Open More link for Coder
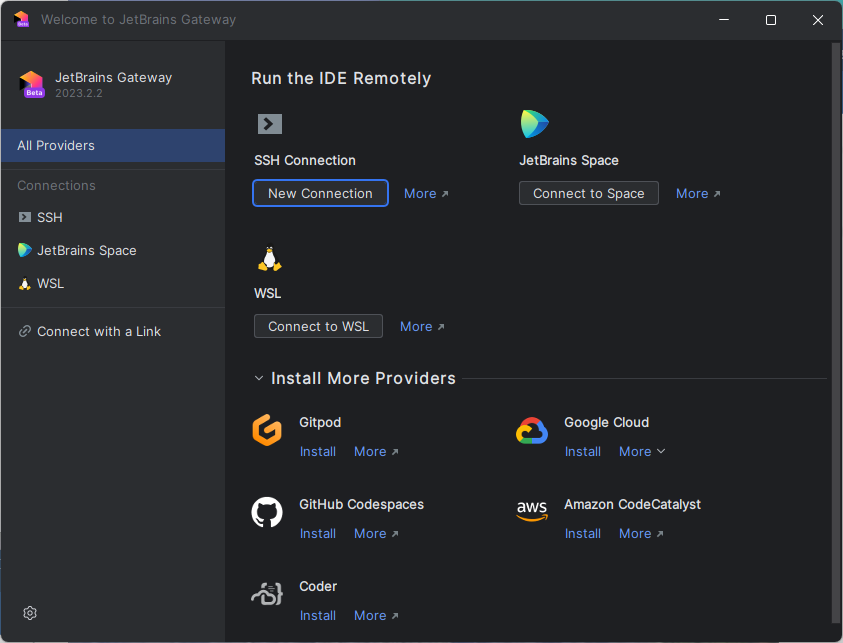Image resolution: width=843 pixels, height=643 pixels. point(376,616)
